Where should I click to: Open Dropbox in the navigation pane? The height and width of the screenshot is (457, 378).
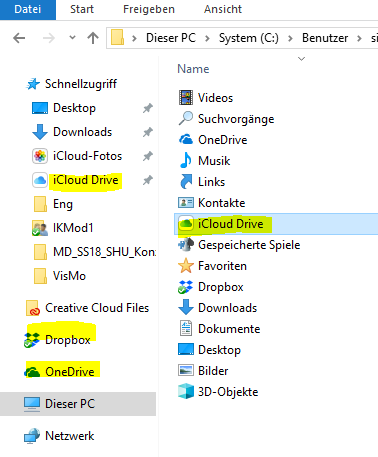(68, 340)
